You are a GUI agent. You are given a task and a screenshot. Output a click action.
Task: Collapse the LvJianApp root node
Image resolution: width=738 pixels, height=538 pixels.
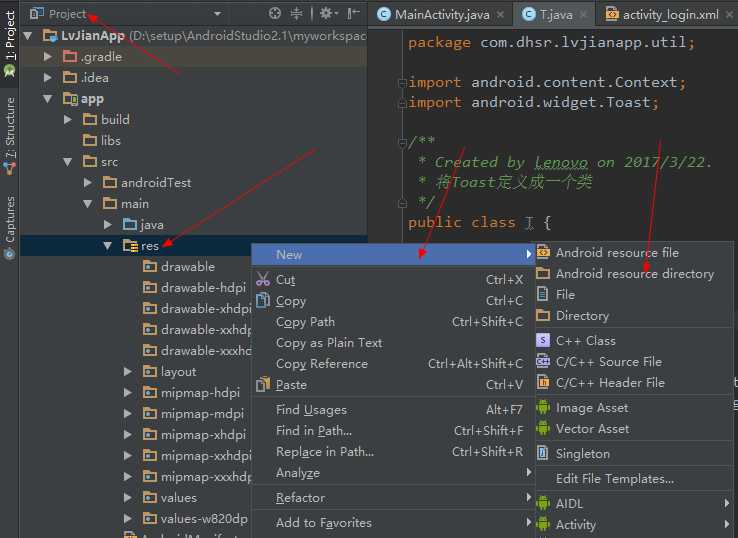pos(28,35)
